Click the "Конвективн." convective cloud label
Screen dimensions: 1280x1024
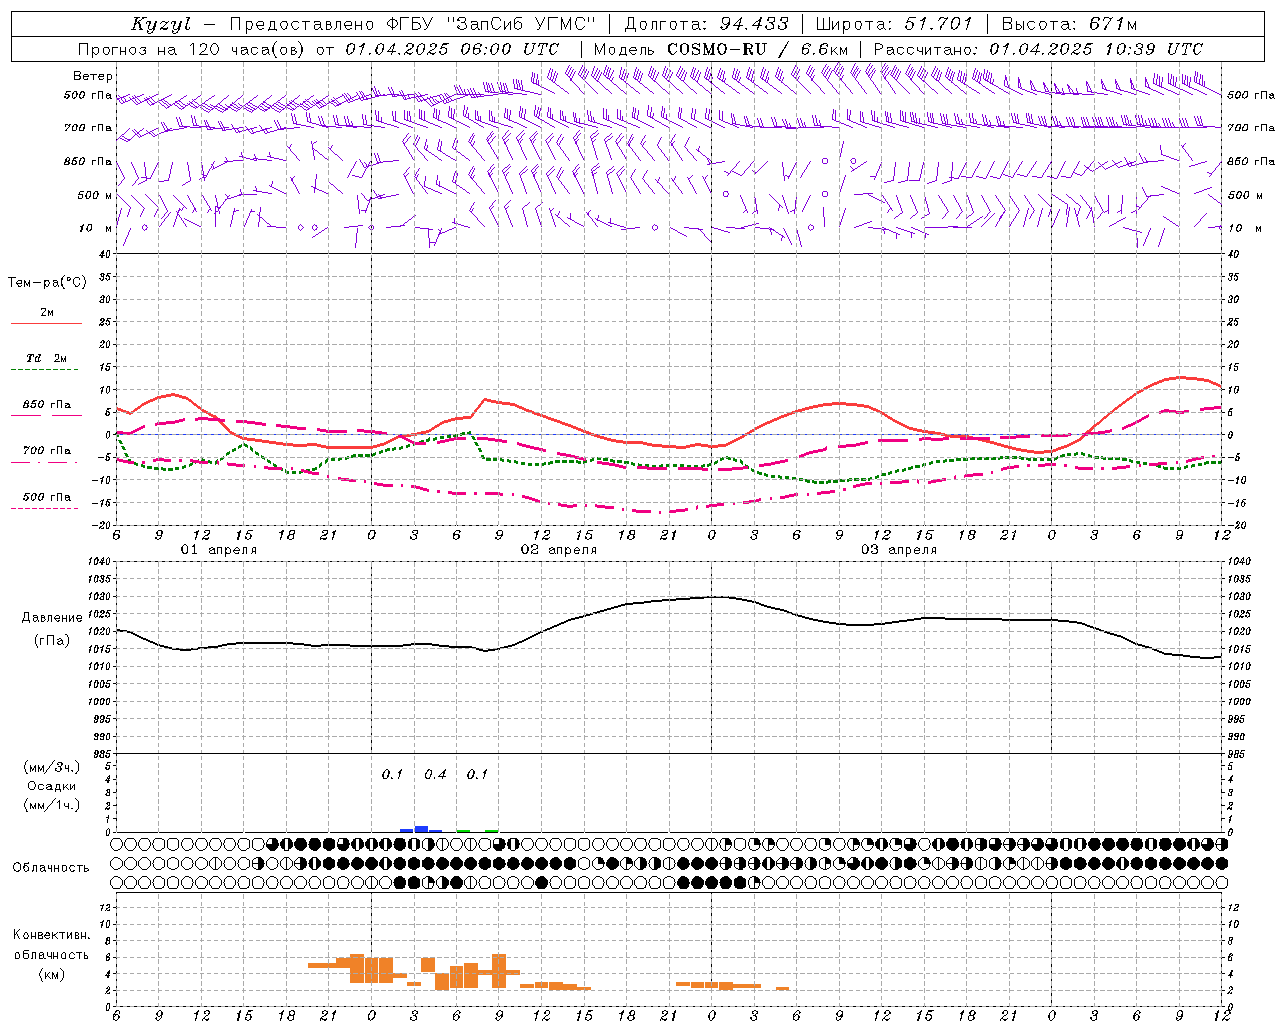point(52,935)
